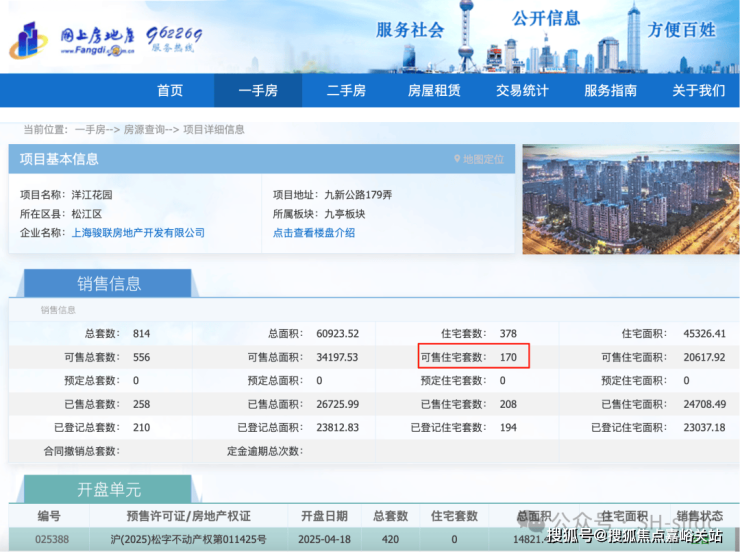Click the 一手房 breadcrumb text

[x=90, y=130]
